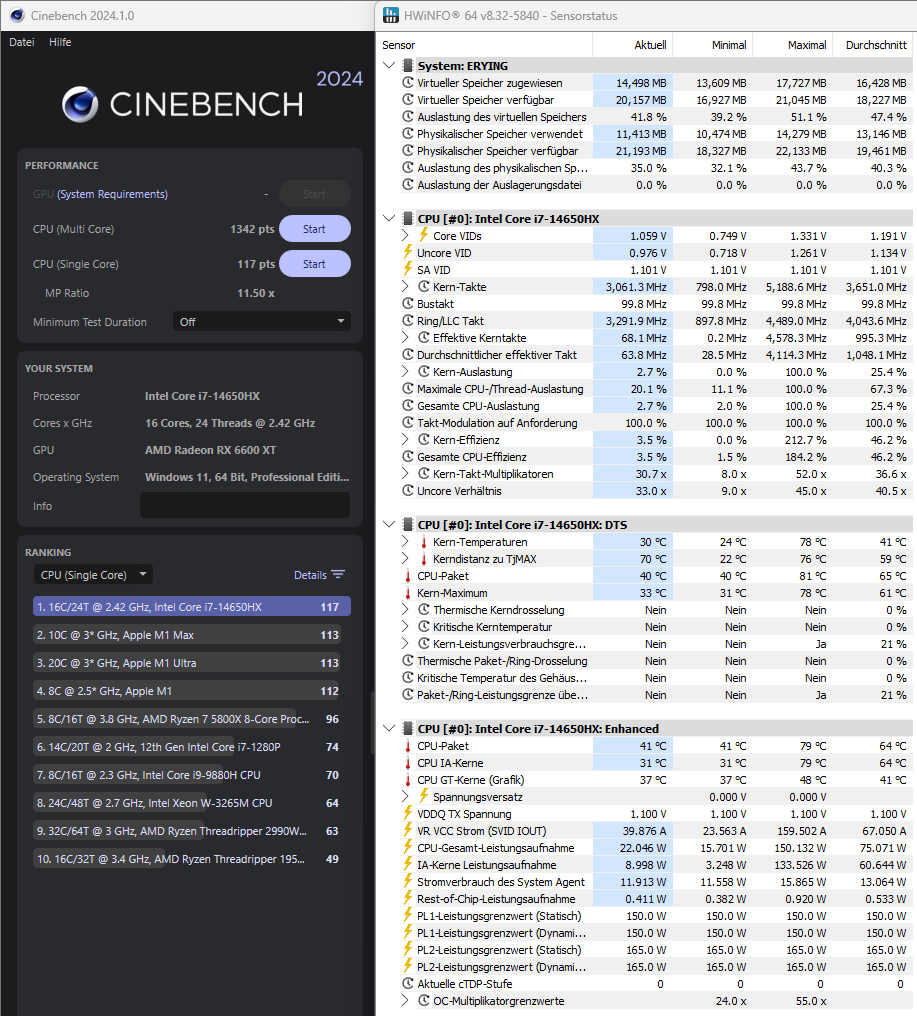Click the lightning icon beside Uncore VID
Screen dimensions: 917x1016
408,252
